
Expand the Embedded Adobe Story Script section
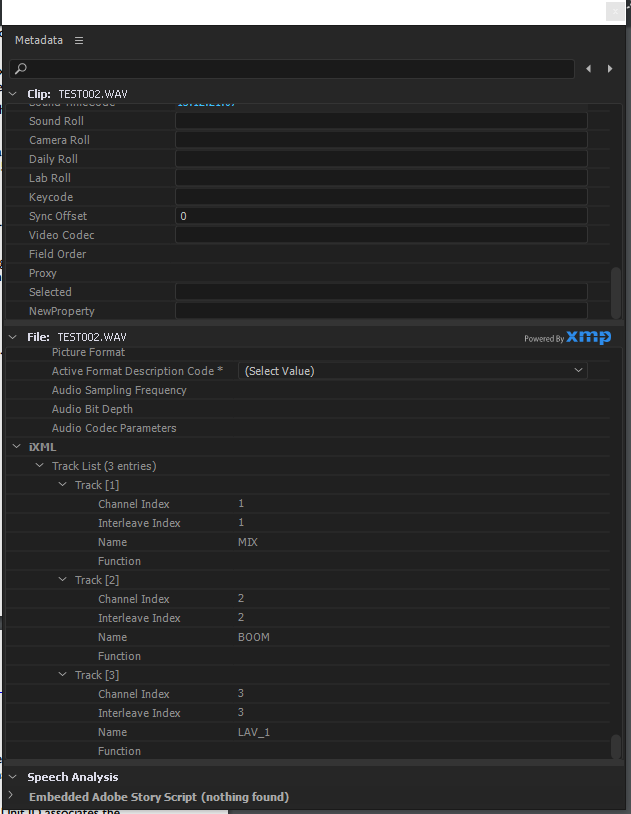10,797
